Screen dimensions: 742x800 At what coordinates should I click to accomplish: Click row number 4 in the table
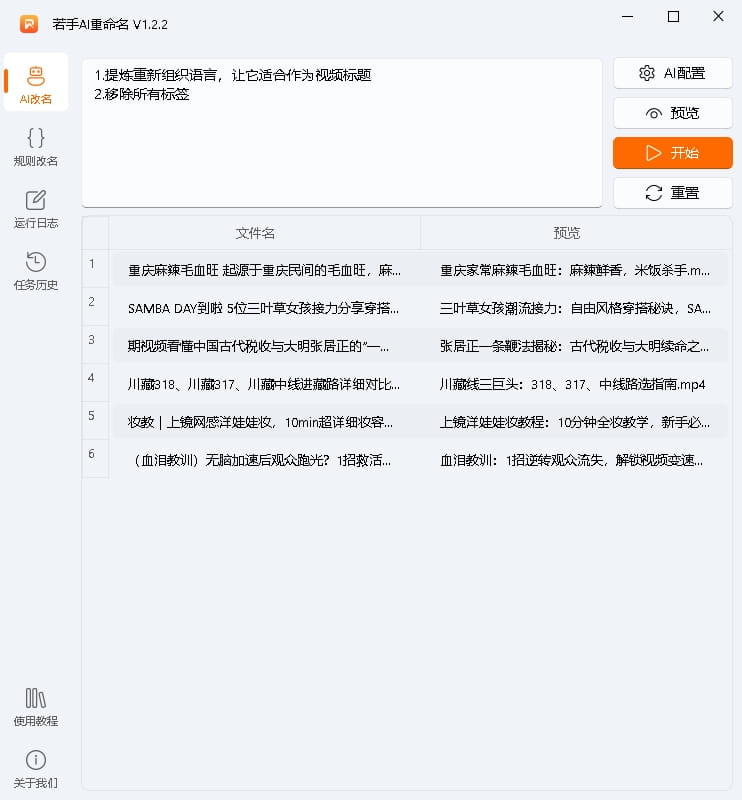[x=95, y=382]
